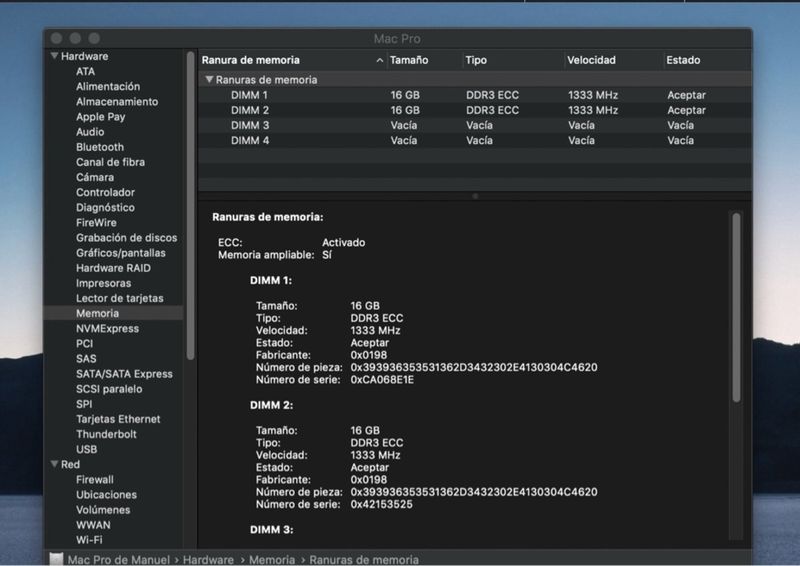Select Hardware RAID in the sidebar
800x566 pixels.
pyautogui.click(x=113, y=268)
